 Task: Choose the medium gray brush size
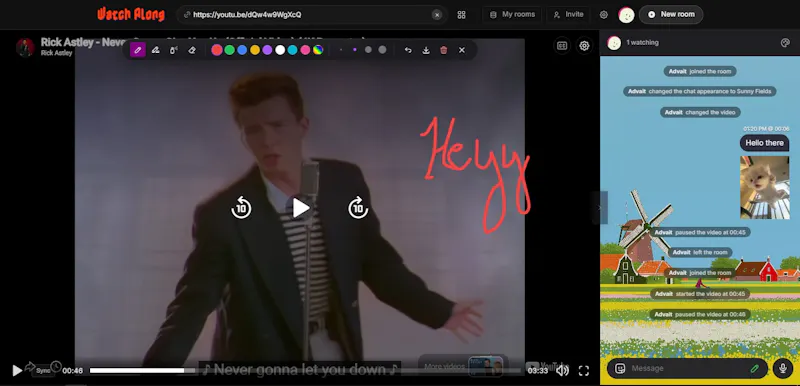(368, 50)
